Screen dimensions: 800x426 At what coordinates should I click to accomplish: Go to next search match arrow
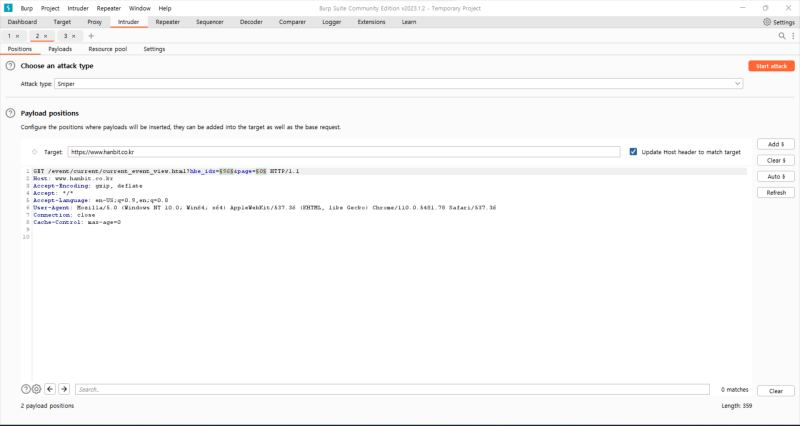pos(64,389)
